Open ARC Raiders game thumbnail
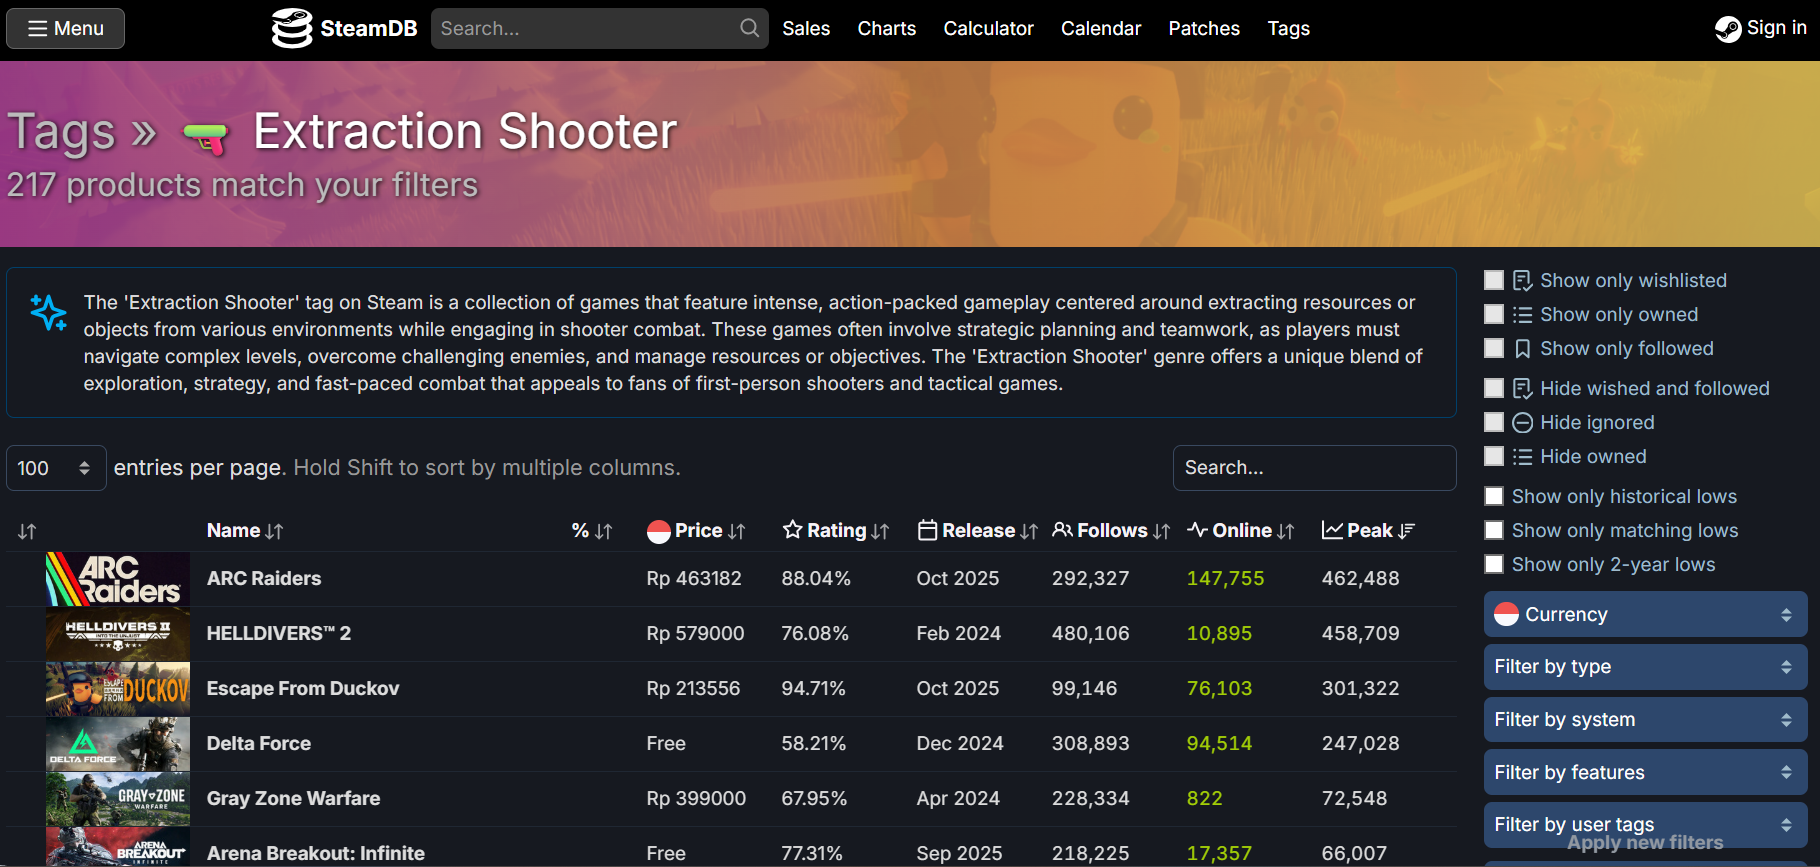 click(118, 579)
